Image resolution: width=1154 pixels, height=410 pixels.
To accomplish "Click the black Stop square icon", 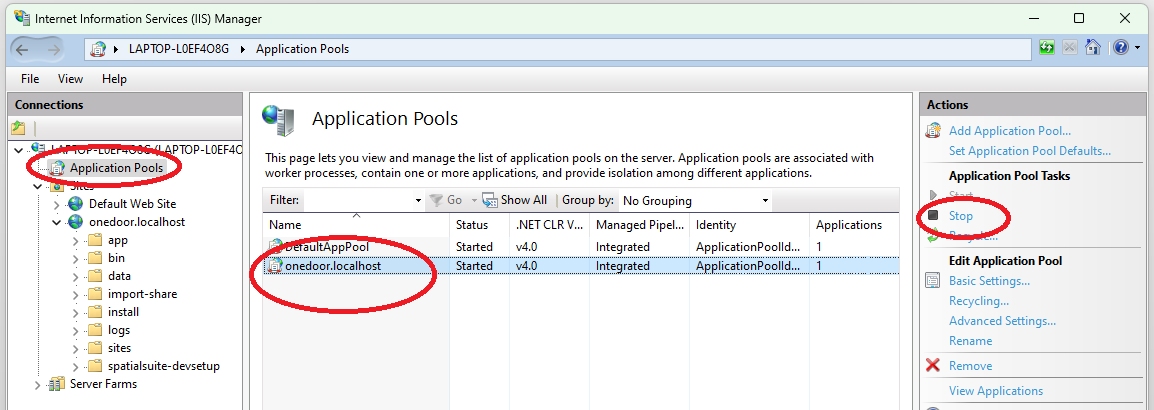I will 933,216.
